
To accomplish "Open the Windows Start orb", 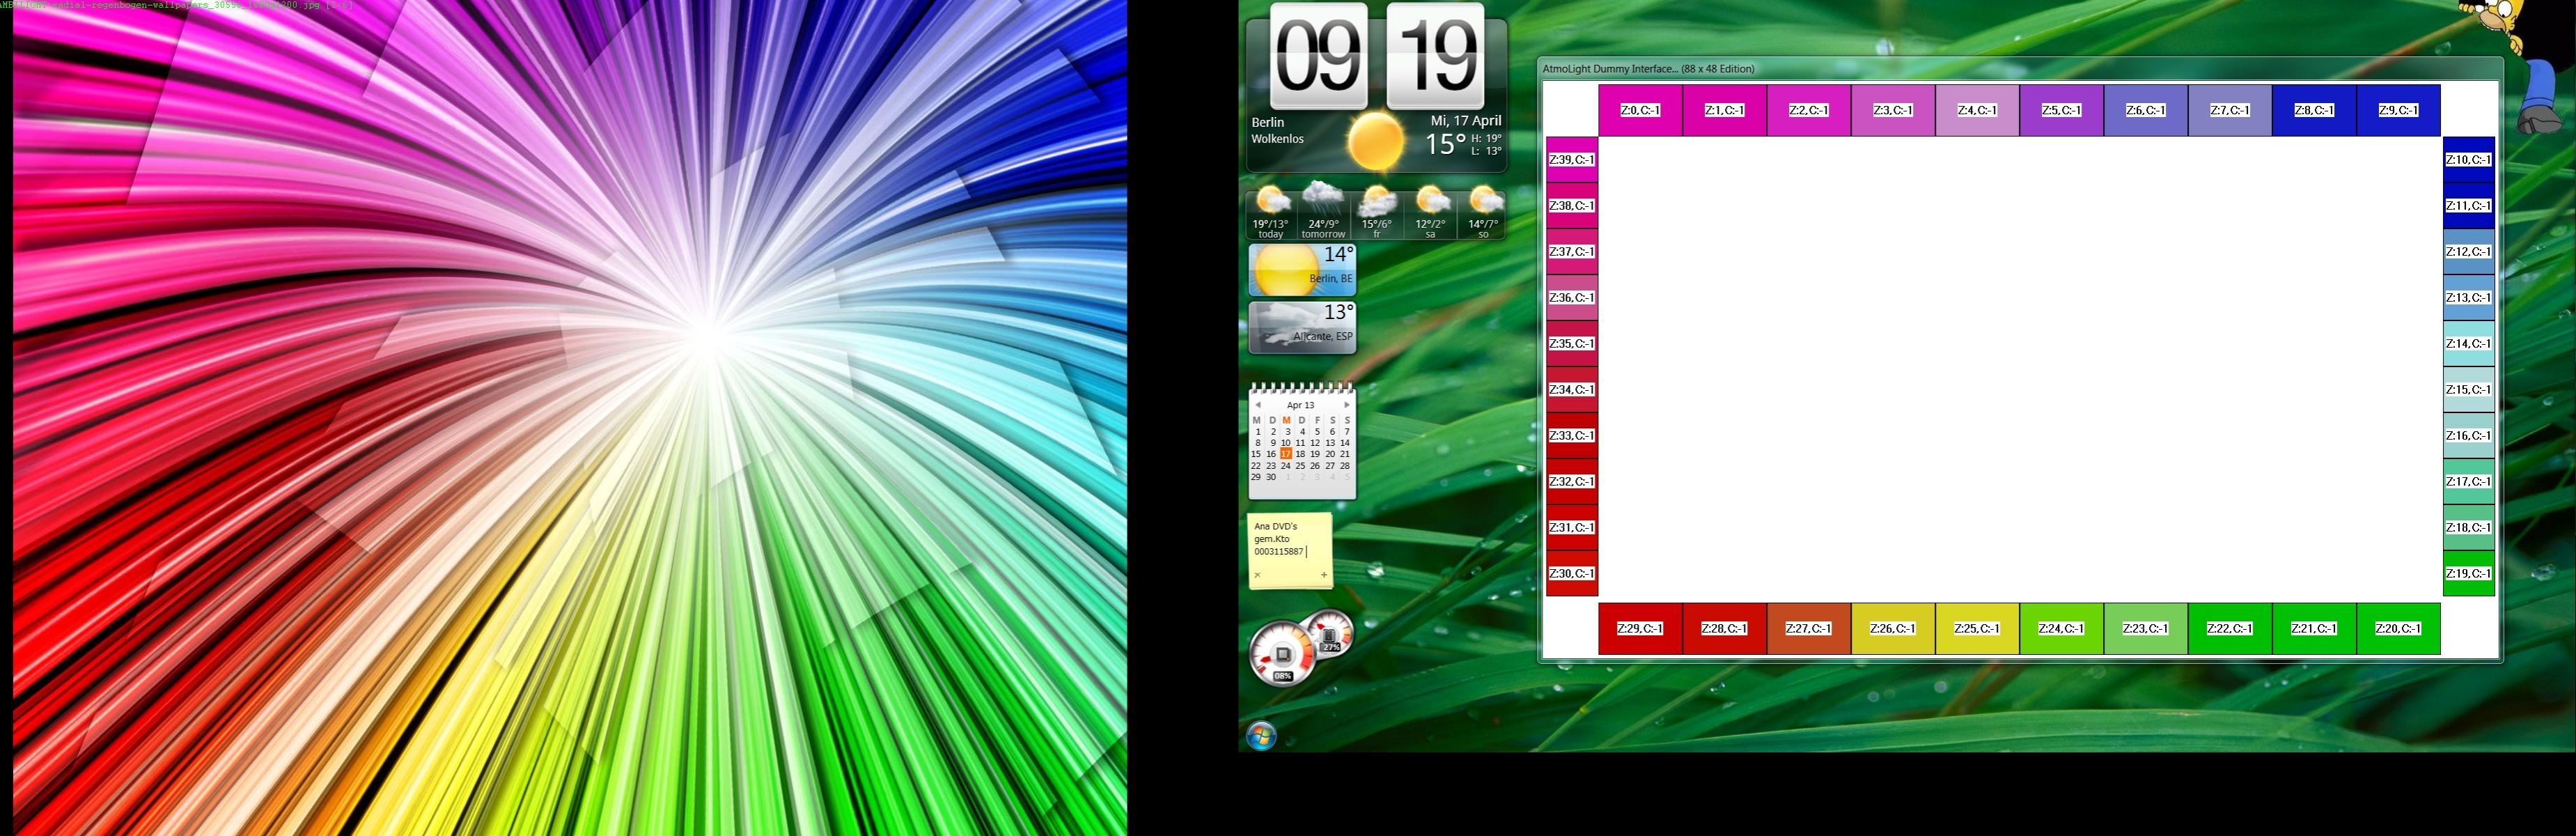I will (1262, 737).
